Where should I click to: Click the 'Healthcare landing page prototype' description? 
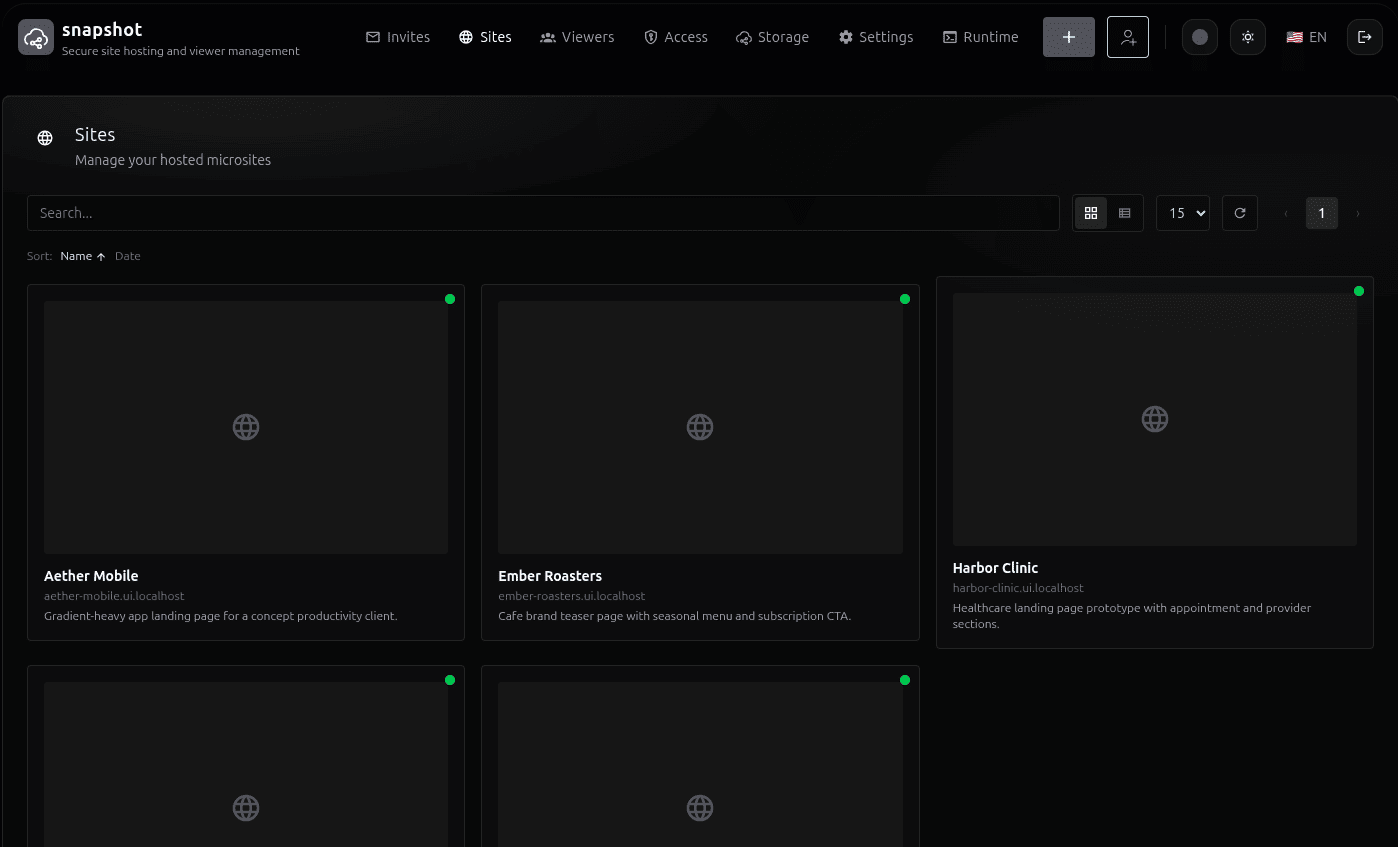pos(1132,616)
